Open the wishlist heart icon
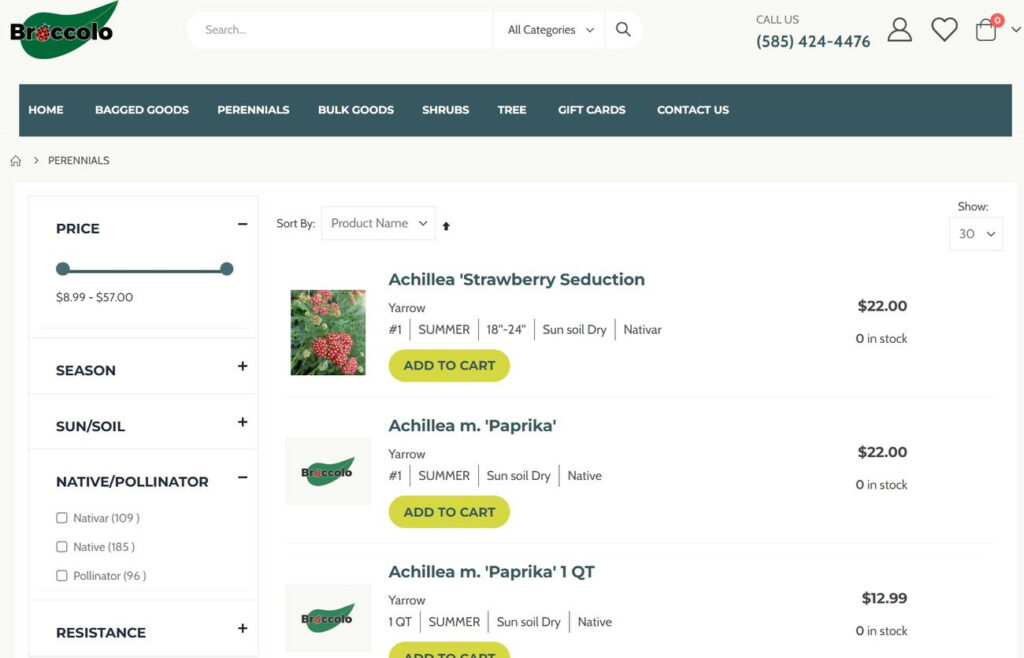Image resolution: width=1024 pixels, height=658 pixels. 944,30
